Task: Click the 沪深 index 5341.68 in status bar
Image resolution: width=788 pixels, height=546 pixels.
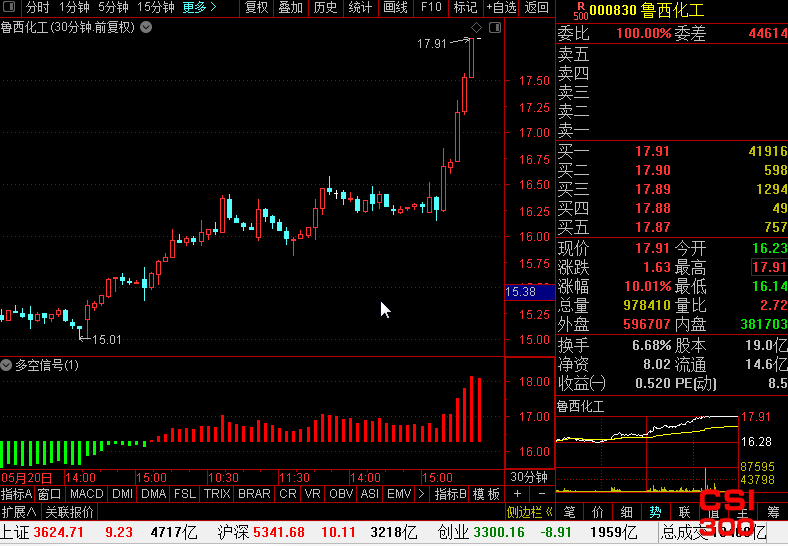Action: tap(279, 532)
